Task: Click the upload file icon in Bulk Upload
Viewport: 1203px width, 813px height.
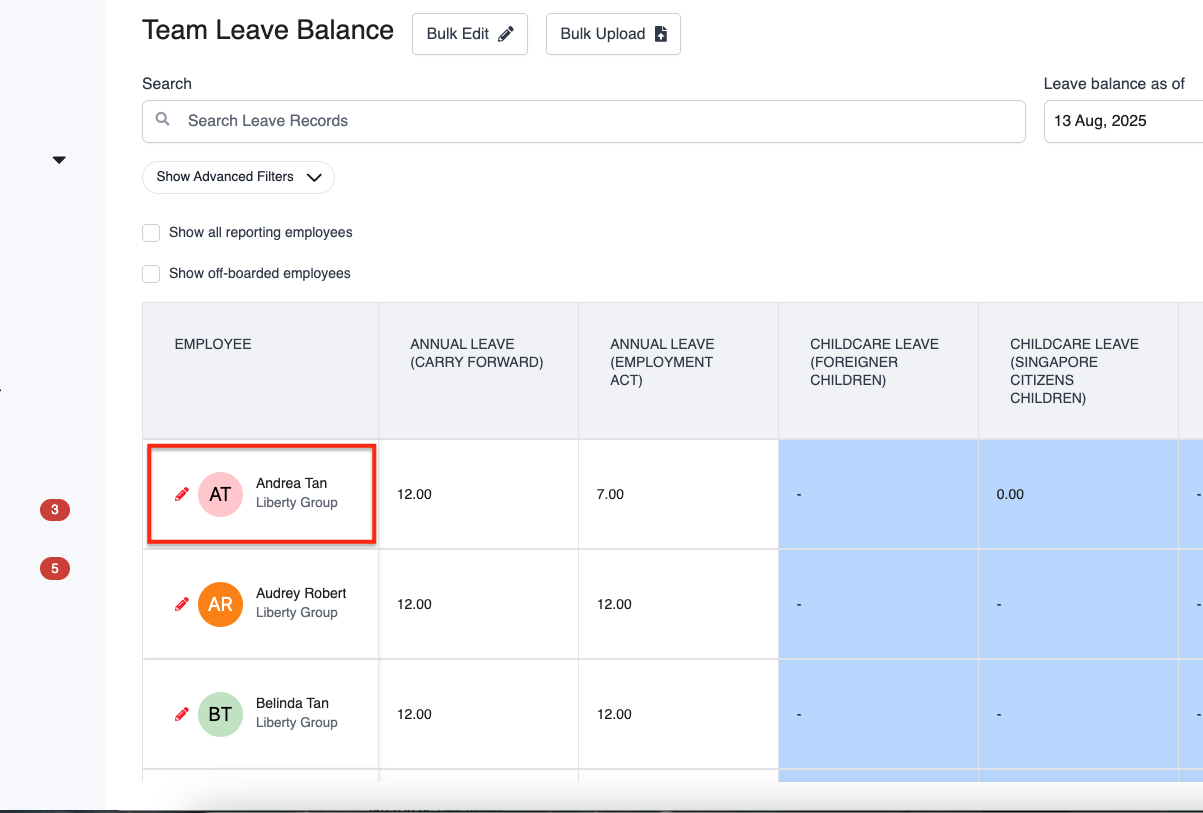Action: [660, 34]
